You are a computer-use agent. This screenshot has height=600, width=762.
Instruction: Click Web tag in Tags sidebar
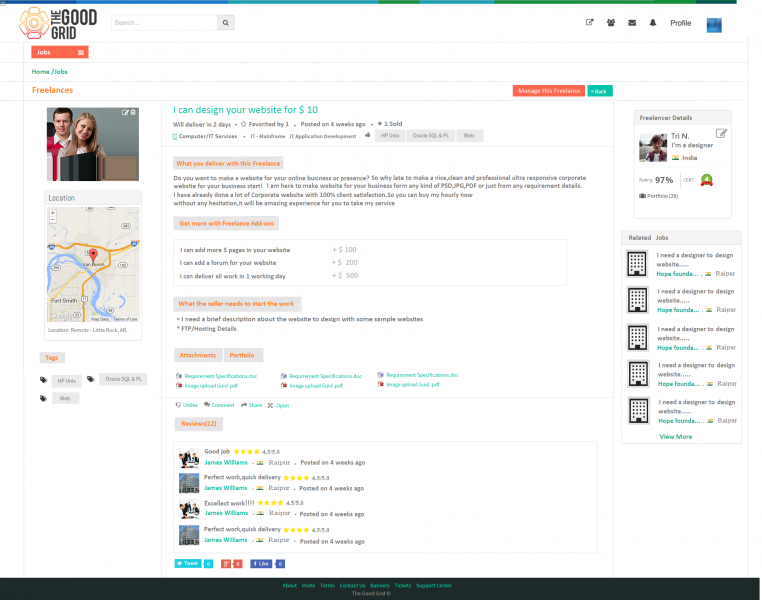click(x=65, y=398)
